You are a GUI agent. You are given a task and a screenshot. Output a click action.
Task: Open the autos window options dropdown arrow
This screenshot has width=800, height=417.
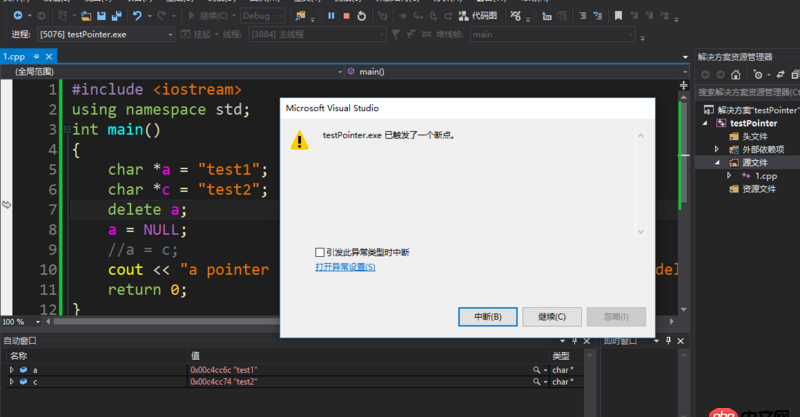562,340
